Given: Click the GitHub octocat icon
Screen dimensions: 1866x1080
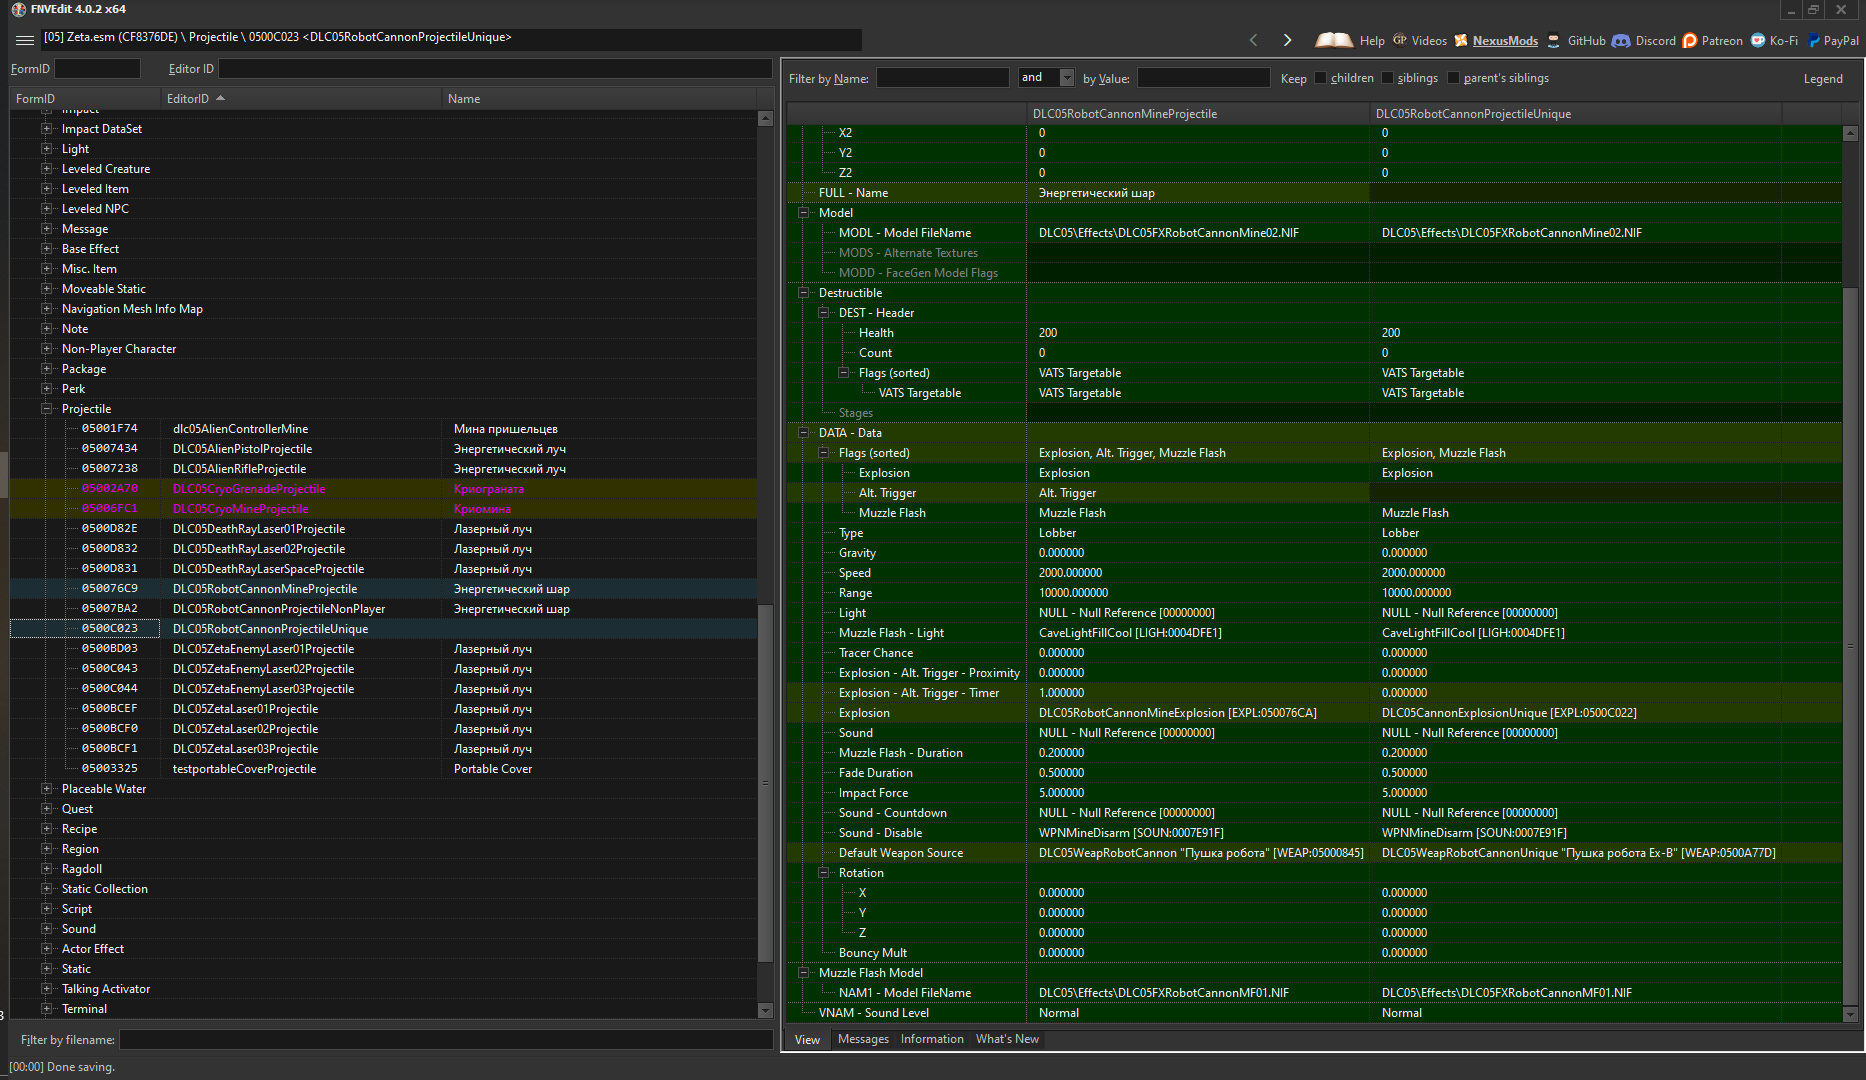Looking at the screenshot, I should point(1553,41).
